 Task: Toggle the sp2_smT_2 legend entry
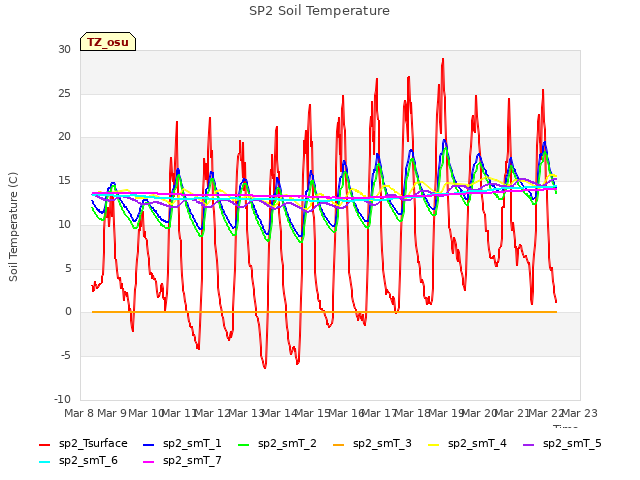tap(277, 443)
